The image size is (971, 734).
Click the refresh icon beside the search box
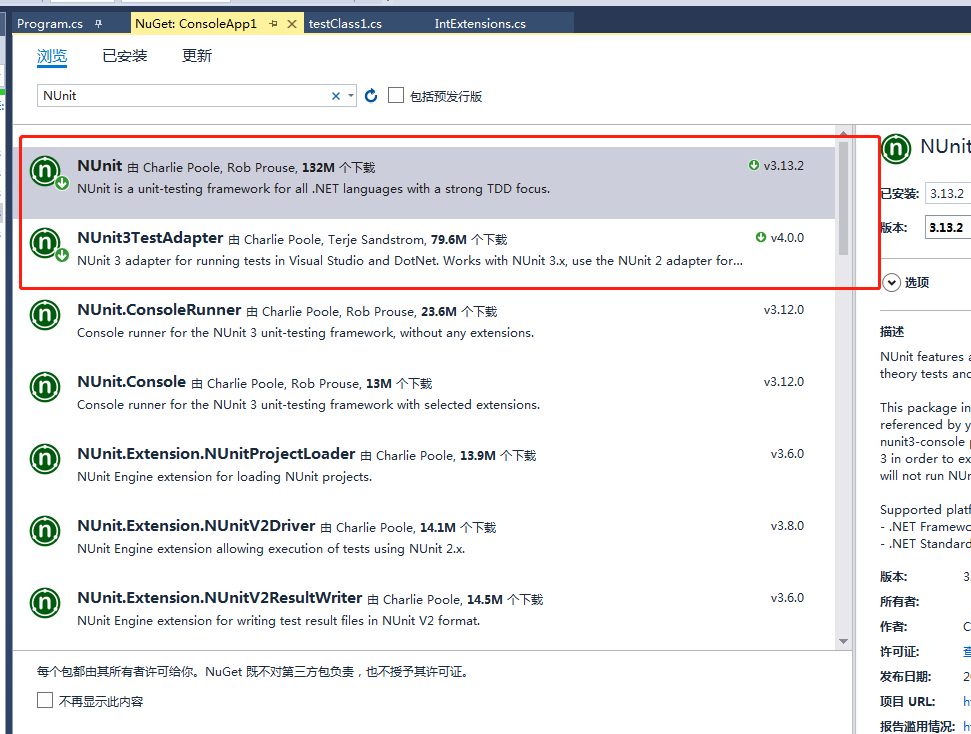coord(371,95)
